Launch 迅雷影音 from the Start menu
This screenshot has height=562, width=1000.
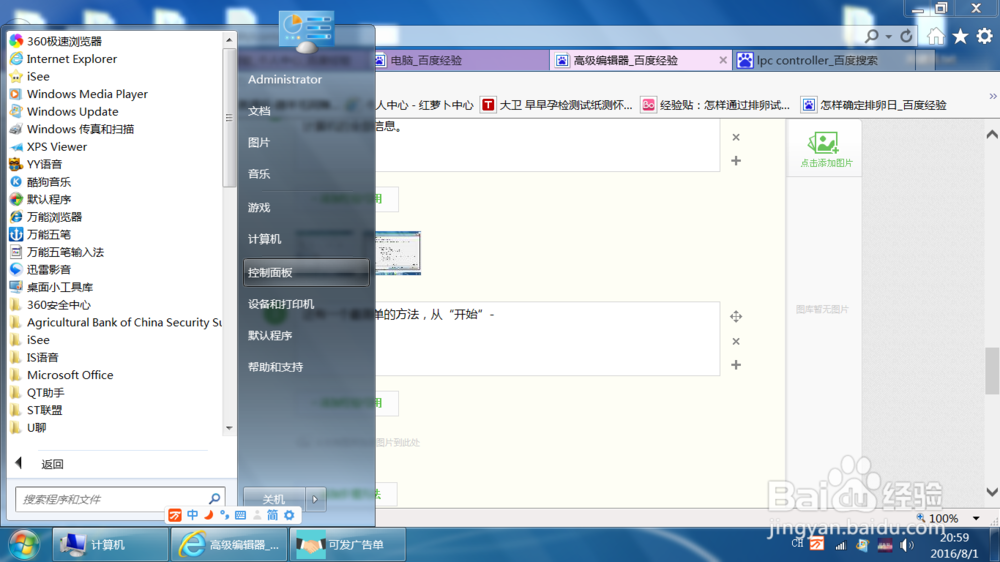point(40,269)
